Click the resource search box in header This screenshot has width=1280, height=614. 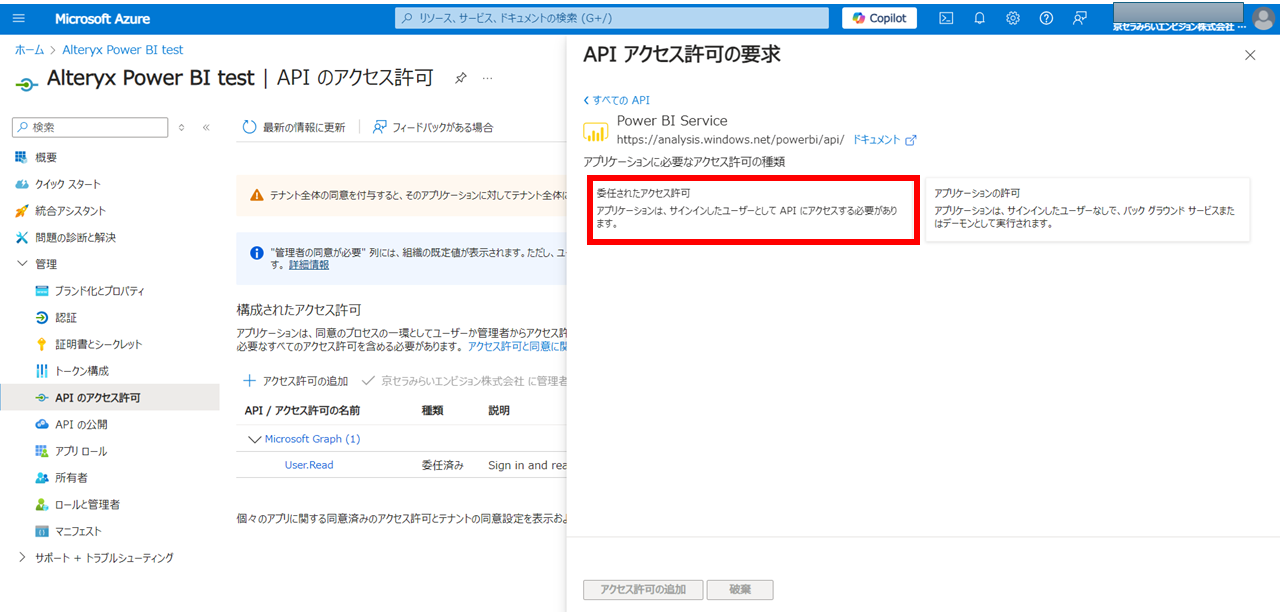(x=612, y=18)
